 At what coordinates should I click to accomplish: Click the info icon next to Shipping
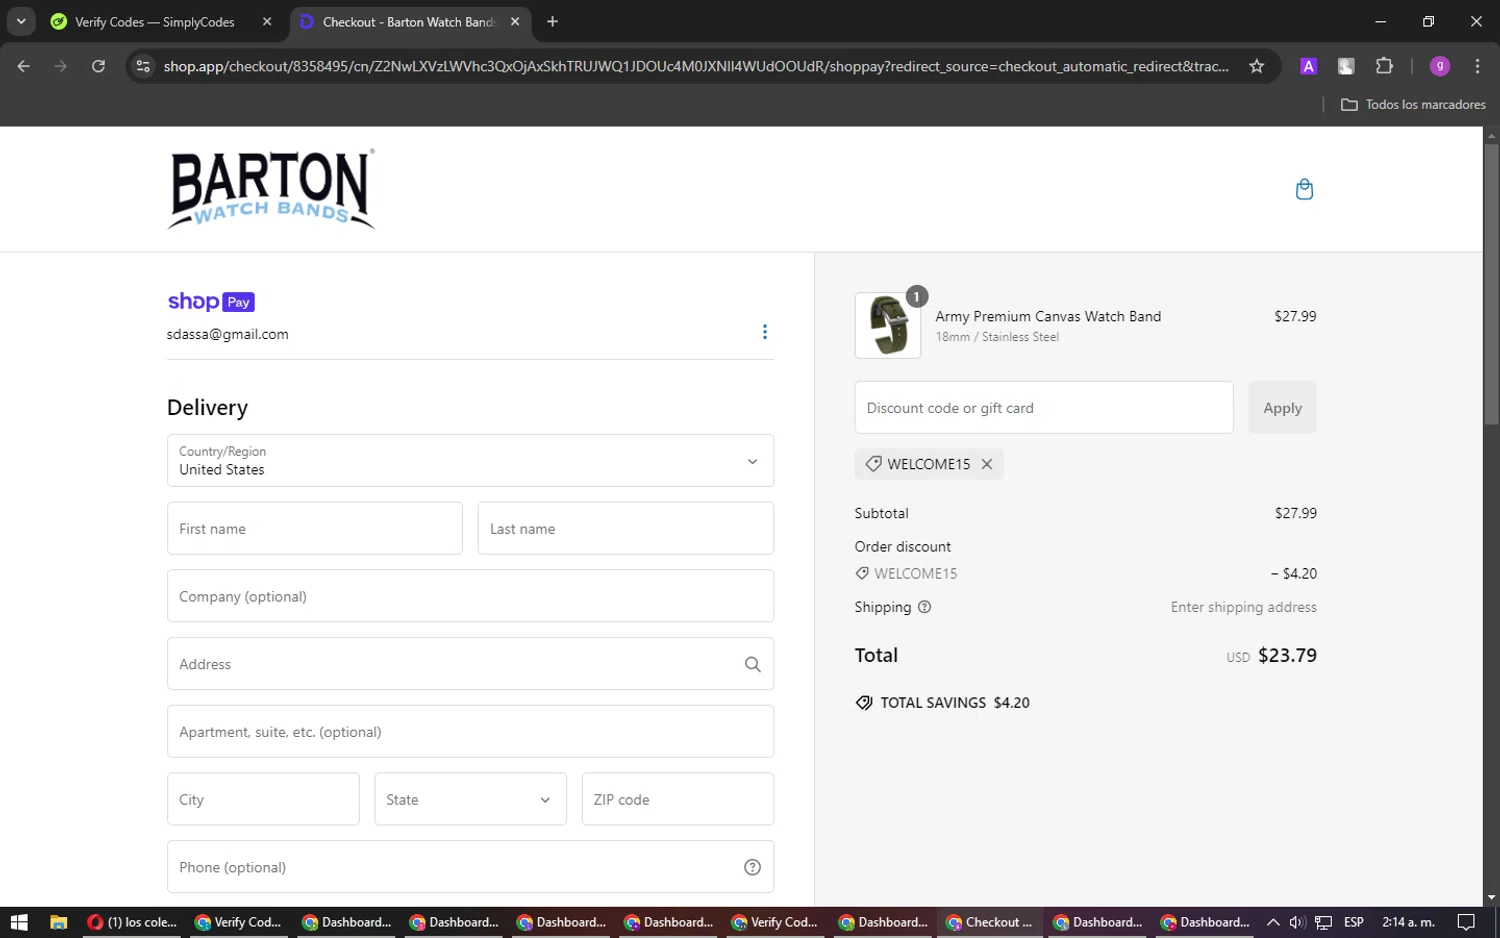924,607
